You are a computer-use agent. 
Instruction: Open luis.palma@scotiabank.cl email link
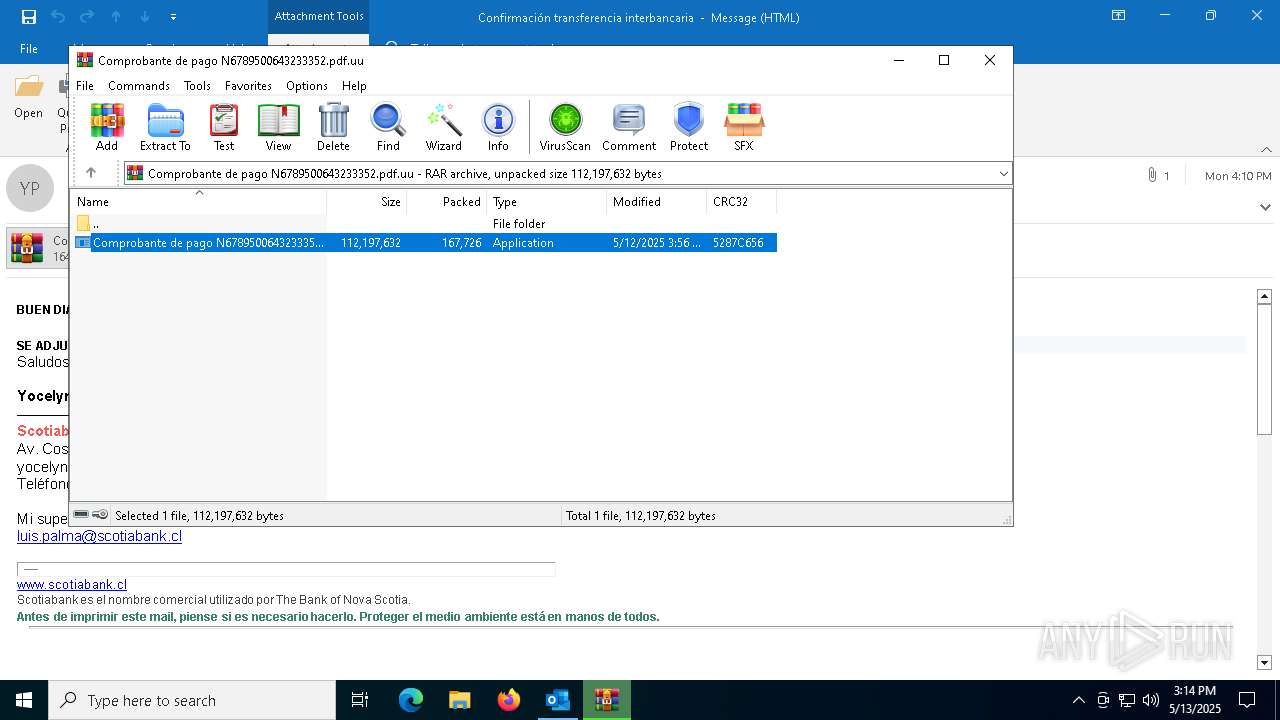point(99,536)
